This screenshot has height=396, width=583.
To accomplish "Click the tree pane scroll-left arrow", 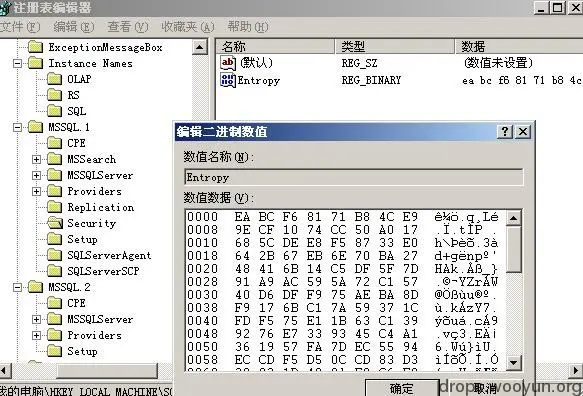I will point(5,371).
